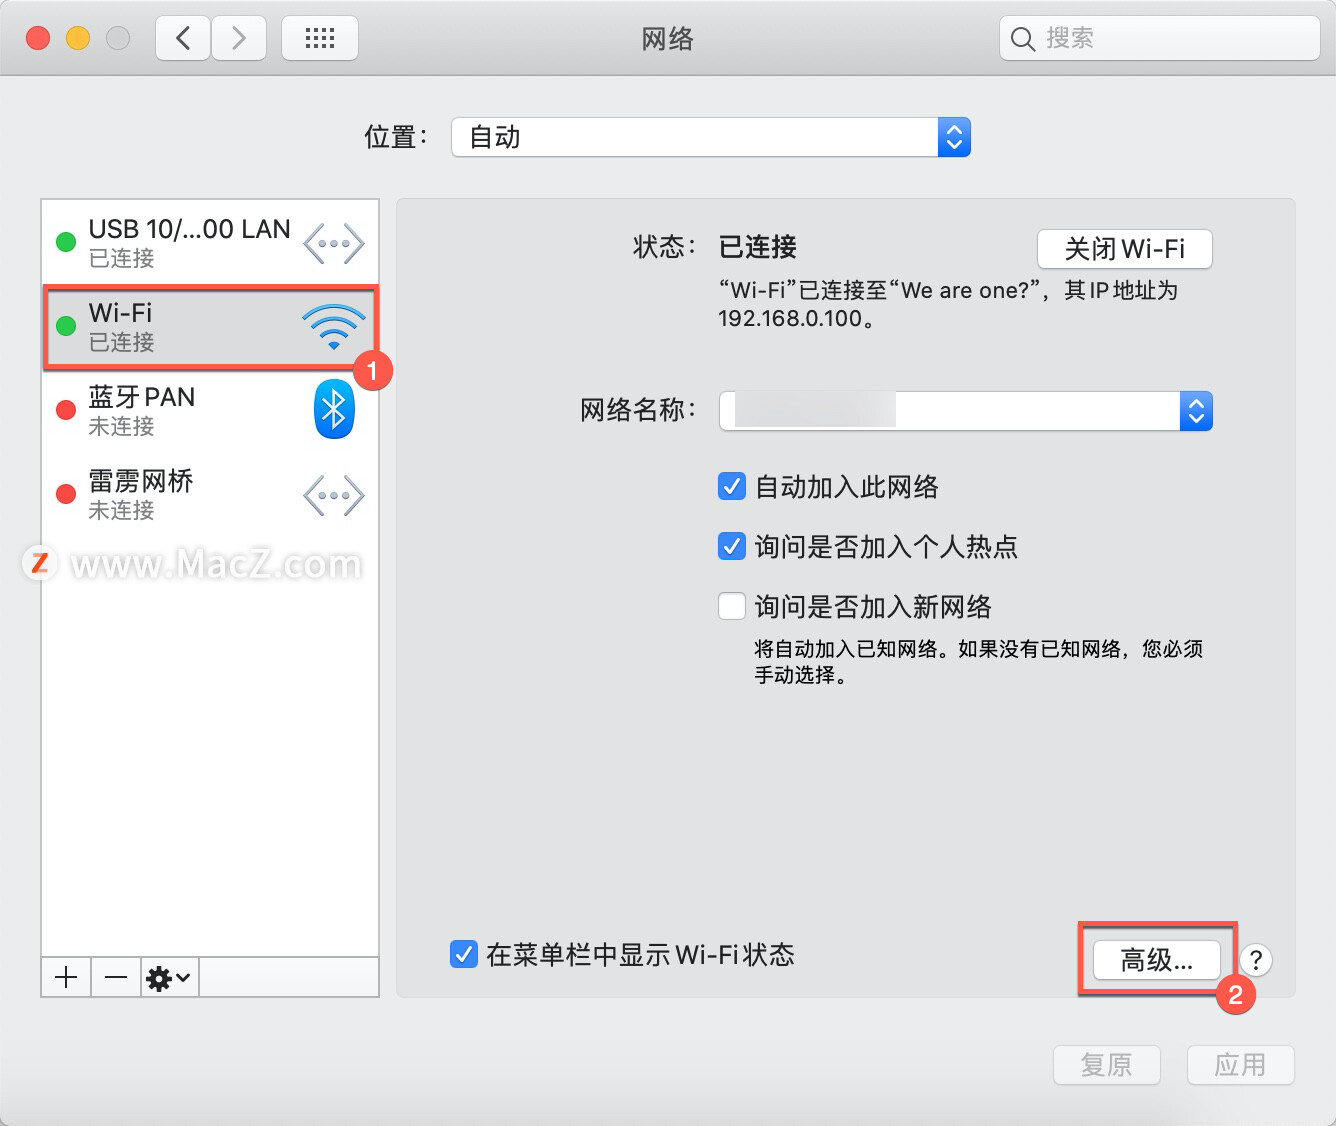Open the 高级... advanced settings

click(x=1156, y=959)
